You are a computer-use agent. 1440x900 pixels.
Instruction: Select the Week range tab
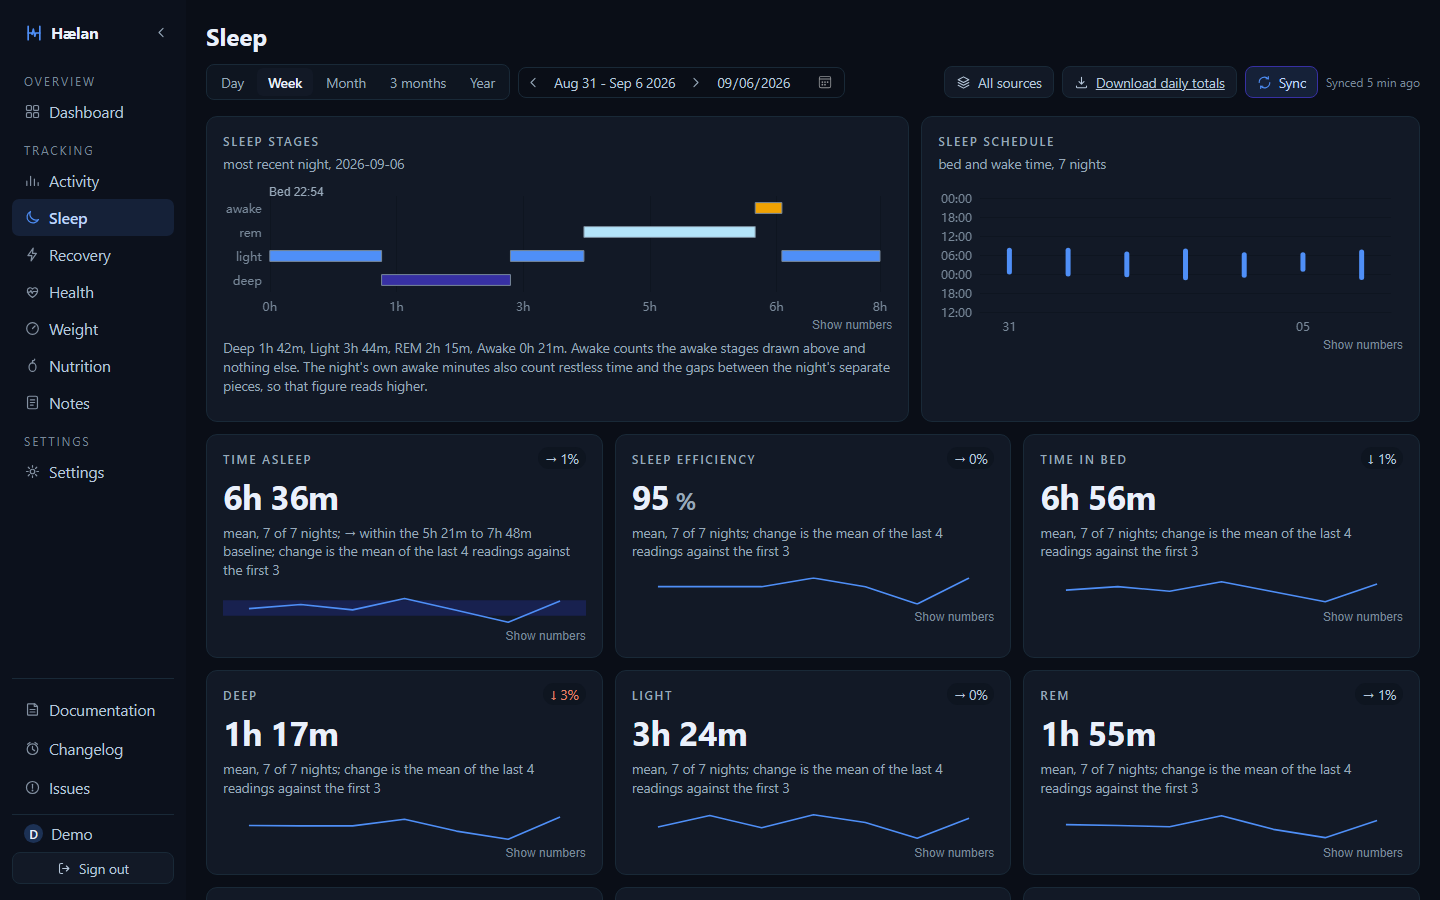pos(285,83)
